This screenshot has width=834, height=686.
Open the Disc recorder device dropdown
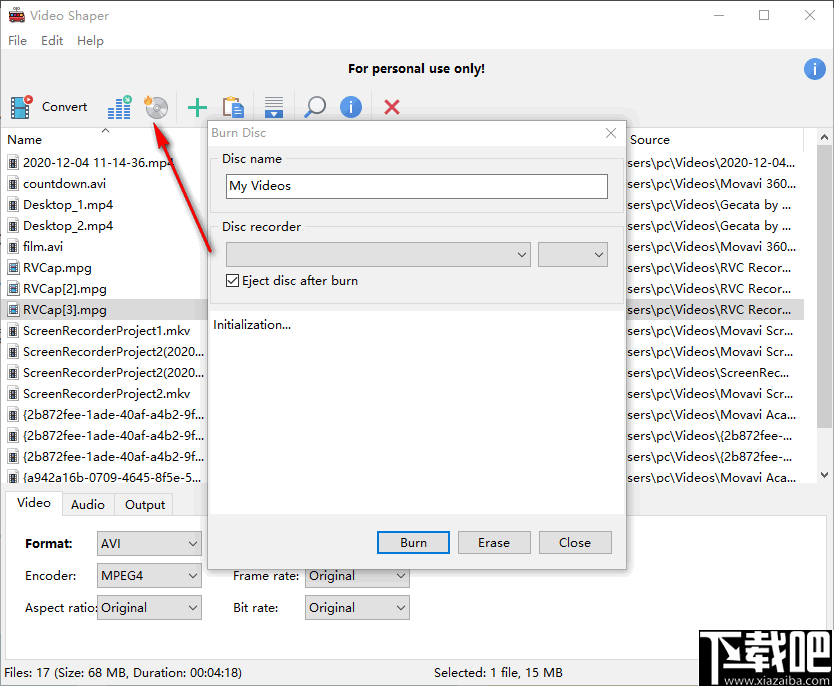coord(378,255)
